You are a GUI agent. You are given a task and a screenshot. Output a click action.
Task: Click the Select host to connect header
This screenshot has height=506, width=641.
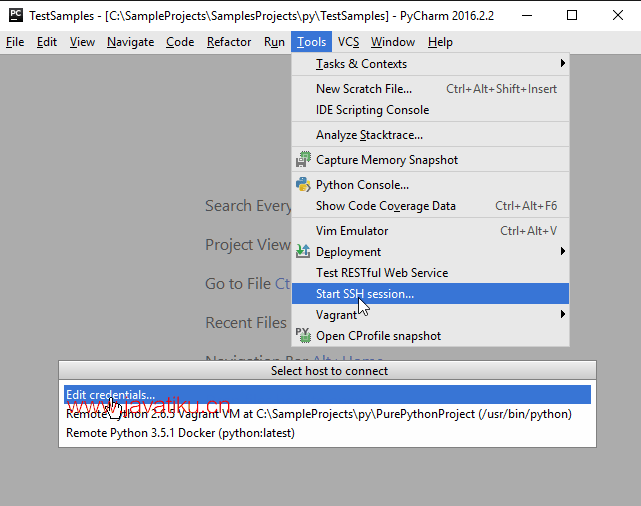pos(327,371)
